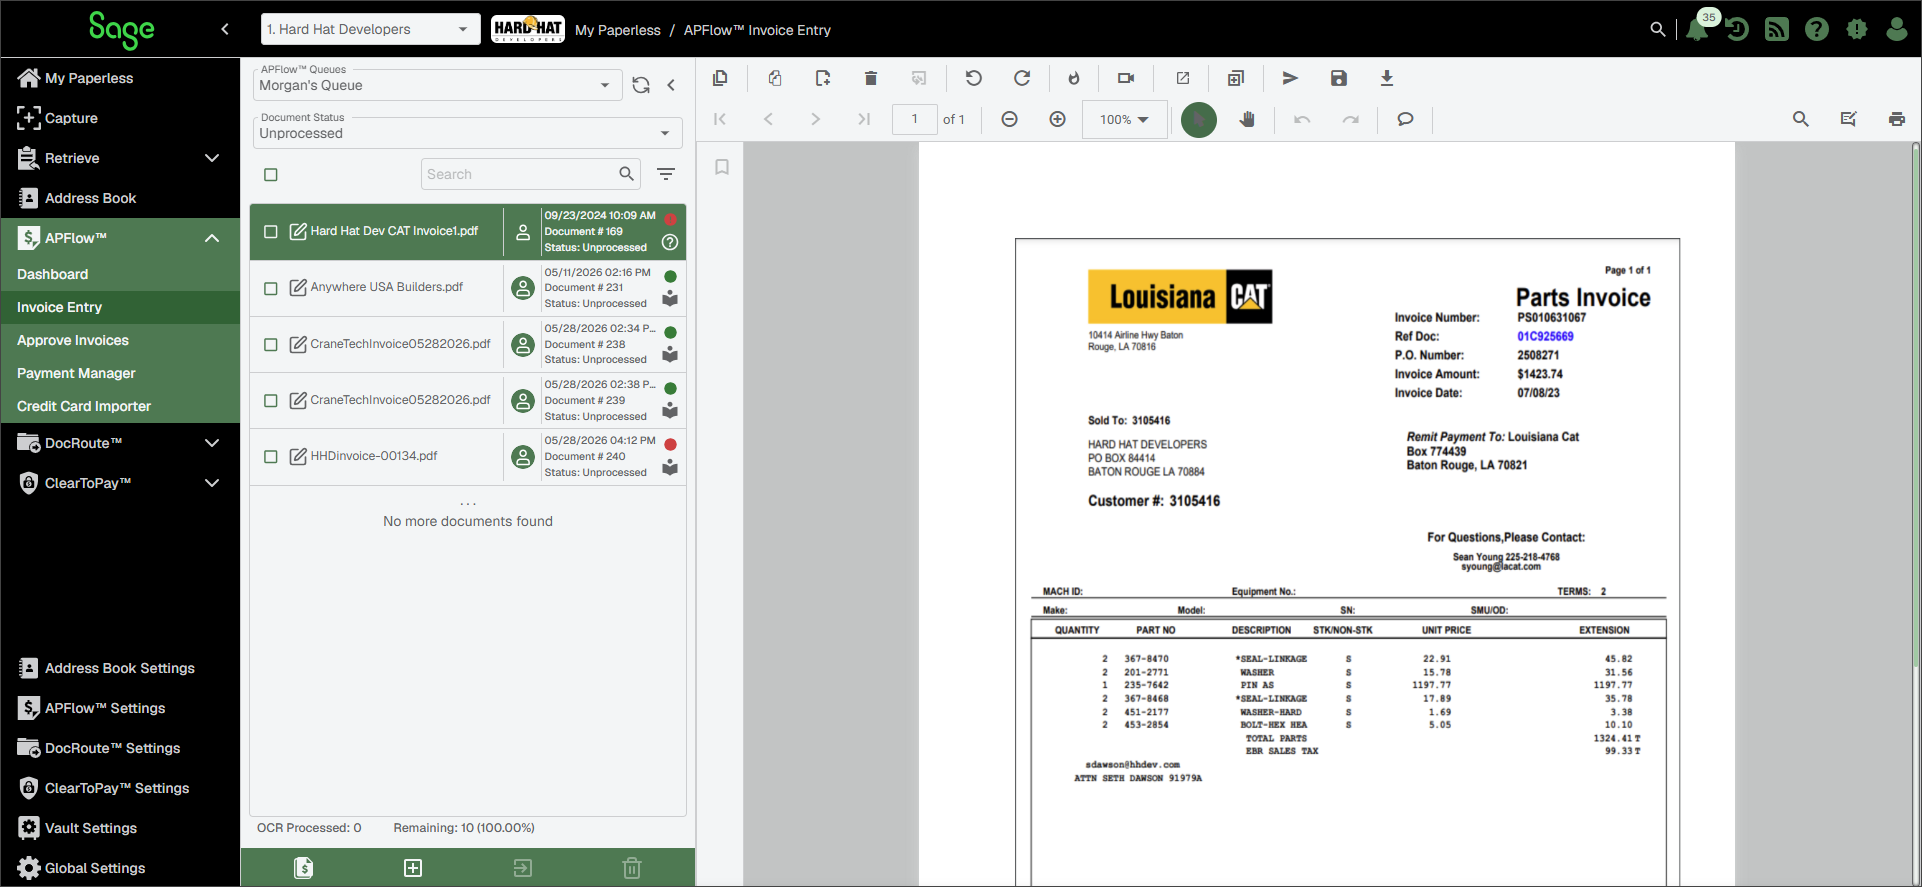1922x887 pixels.
Task: Download the document
Action: pos(1387,78)
